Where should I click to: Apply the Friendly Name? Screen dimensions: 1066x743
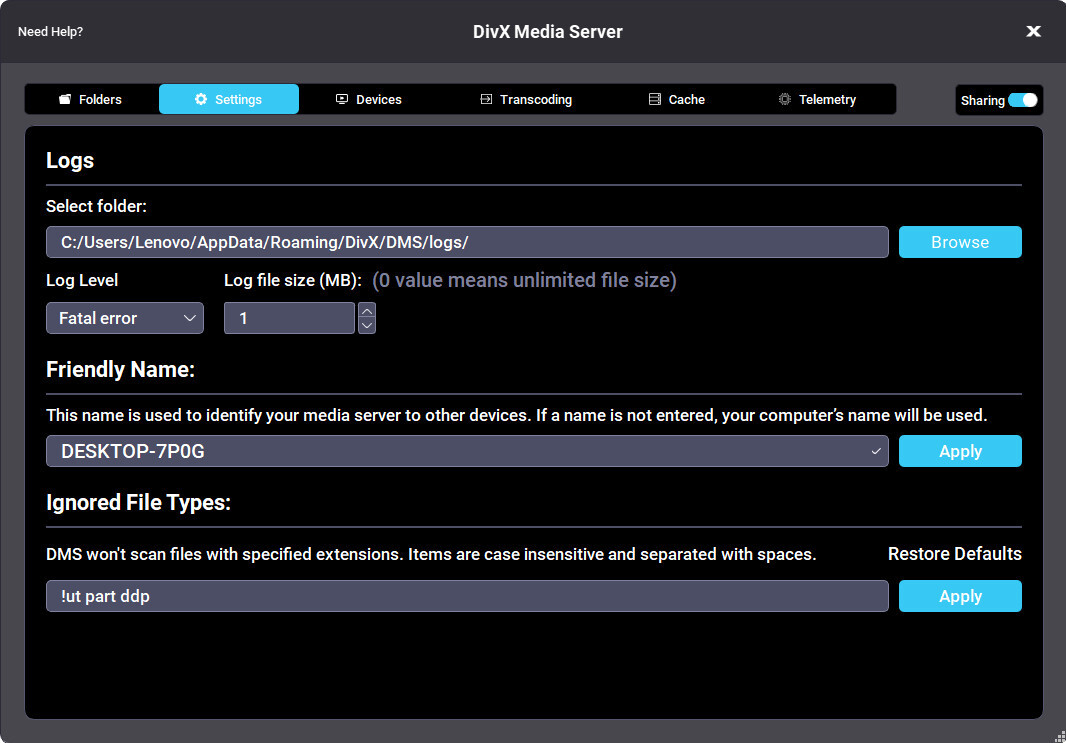(x=960, y=451)
